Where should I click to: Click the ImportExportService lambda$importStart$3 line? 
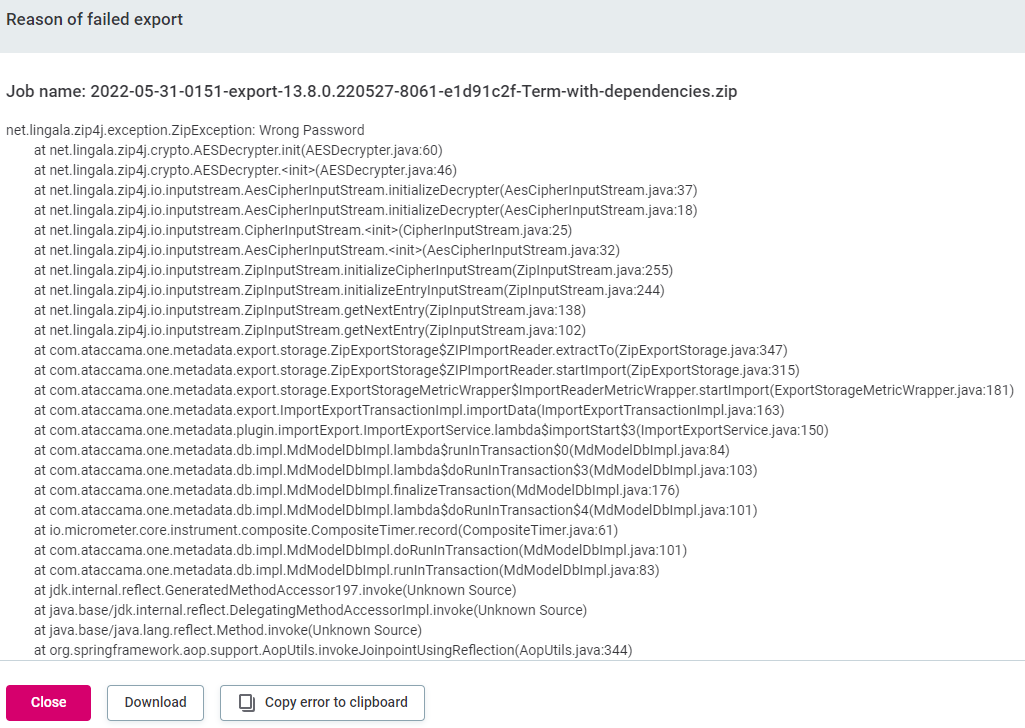(431, 430)
